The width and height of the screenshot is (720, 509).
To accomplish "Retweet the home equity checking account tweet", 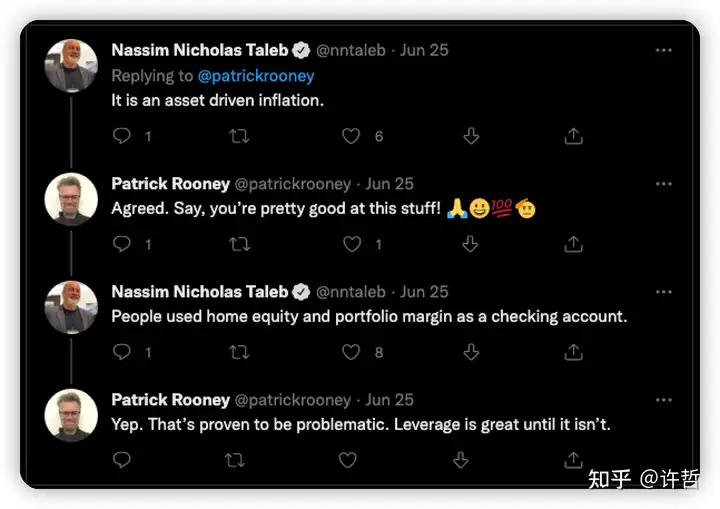I will pyautogui.click(x=240, y=352).
